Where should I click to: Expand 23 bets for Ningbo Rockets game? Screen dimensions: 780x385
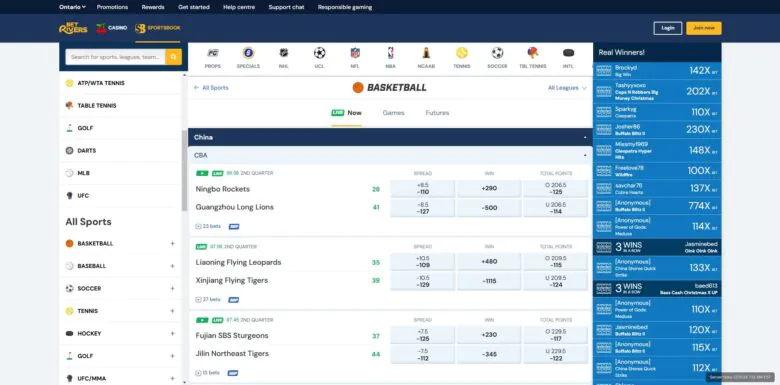208,226
